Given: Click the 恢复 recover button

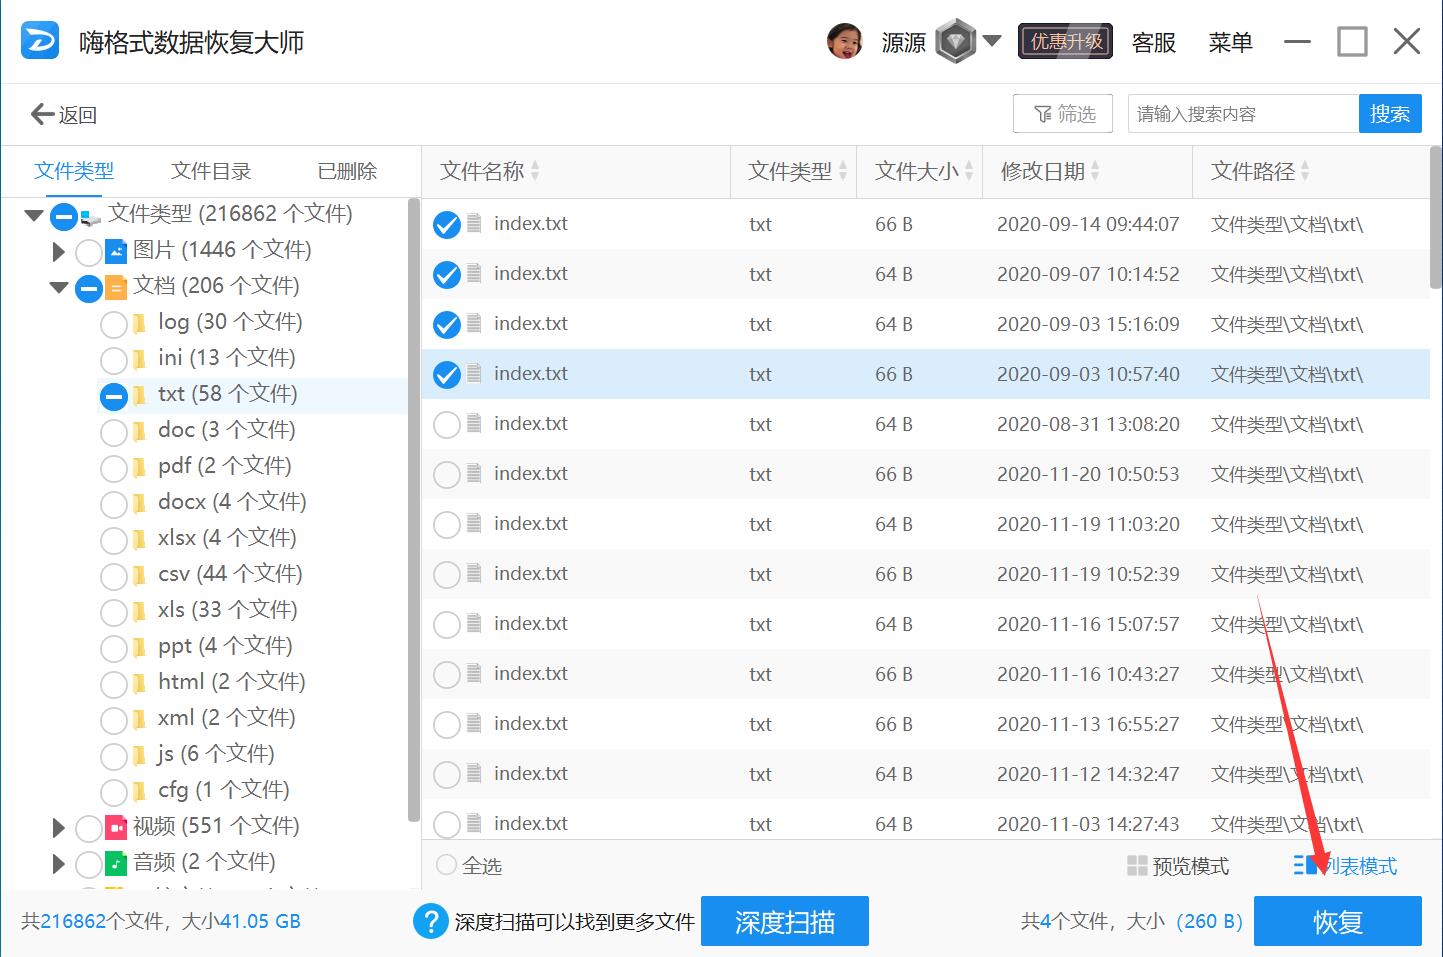Looking at the screenshot, I should pos(1337,921).
